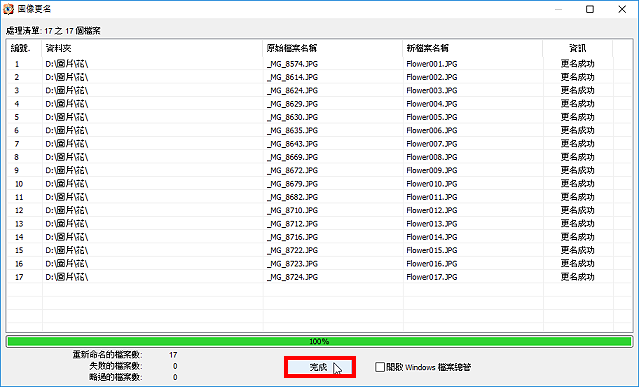Screen dimensions: 639x387
Task: Select new file name Flower015.JPG
Action: (432, 250)
